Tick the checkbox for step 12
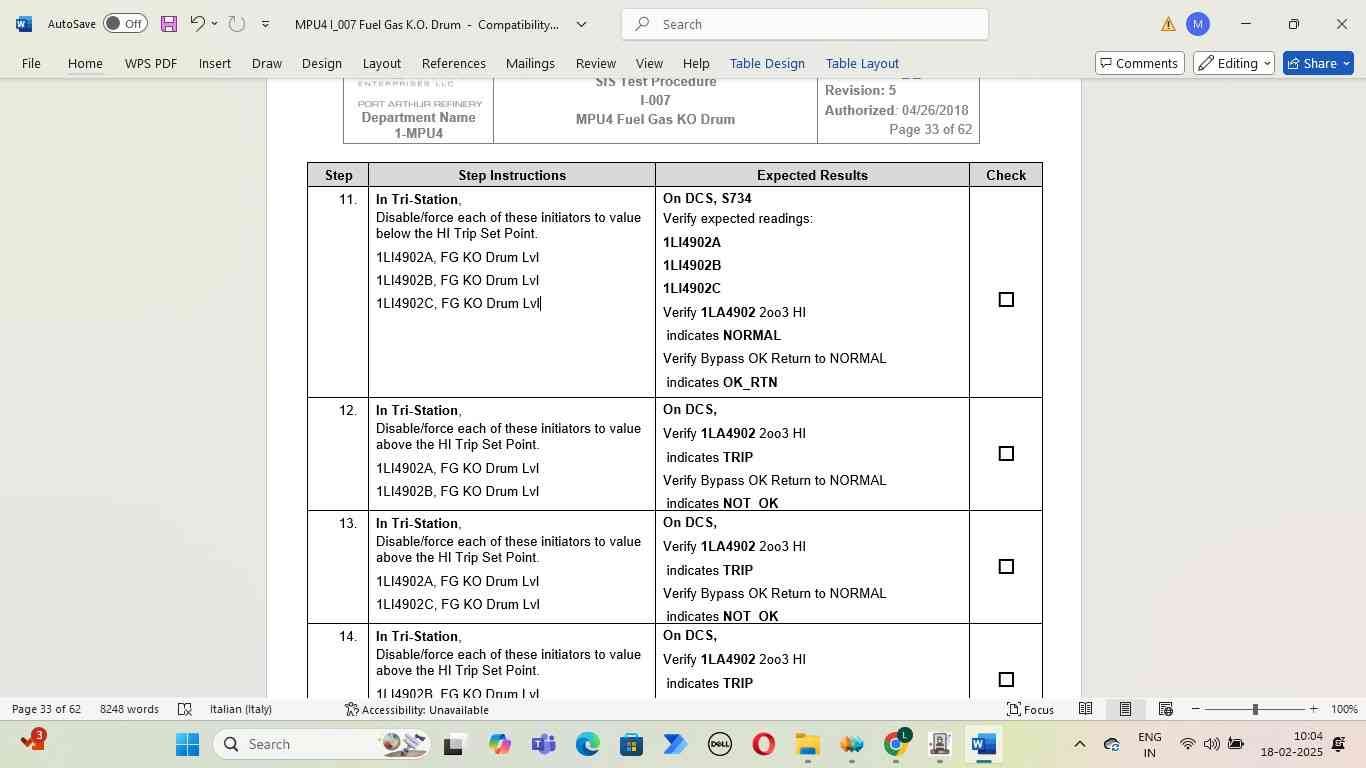 click(x=1006, y=454)
